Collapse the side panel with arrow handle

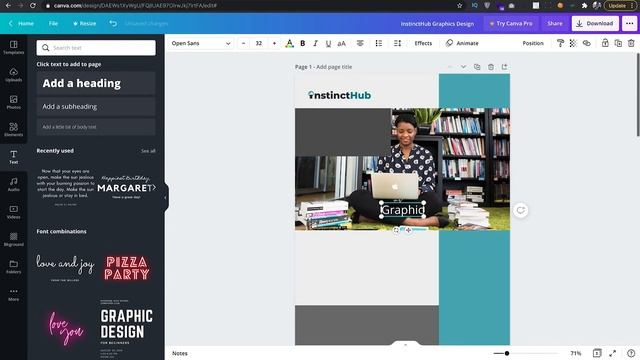(165, 198)
